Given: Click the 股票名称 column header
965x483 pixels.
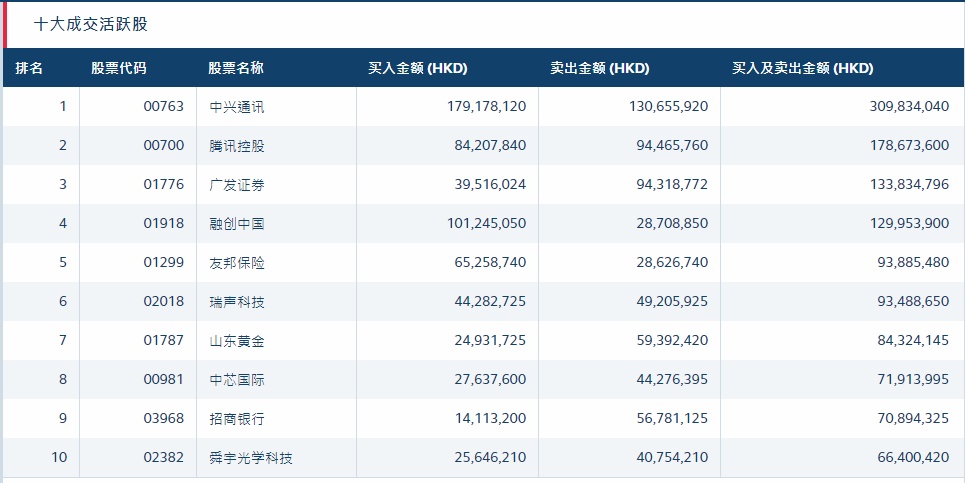Looking at the screenshot, I should click(x=236, y=69).
